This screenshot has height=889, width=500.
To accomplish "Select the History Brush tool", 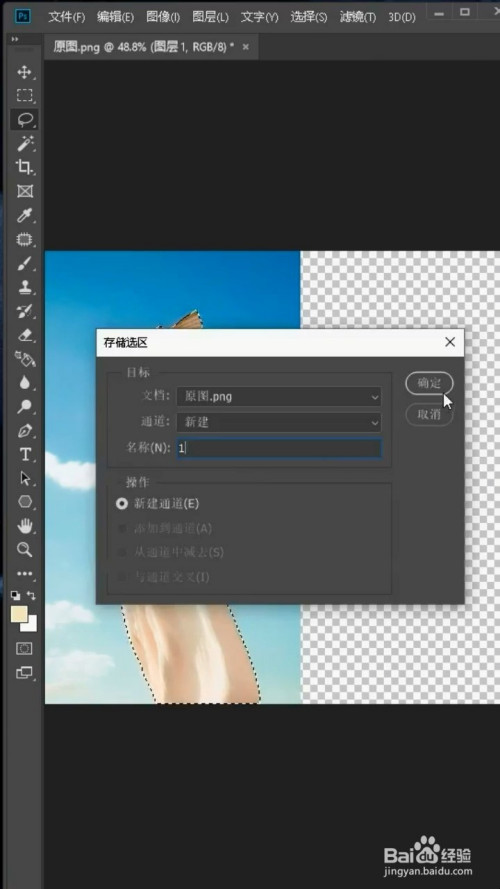I will (24, 311).
